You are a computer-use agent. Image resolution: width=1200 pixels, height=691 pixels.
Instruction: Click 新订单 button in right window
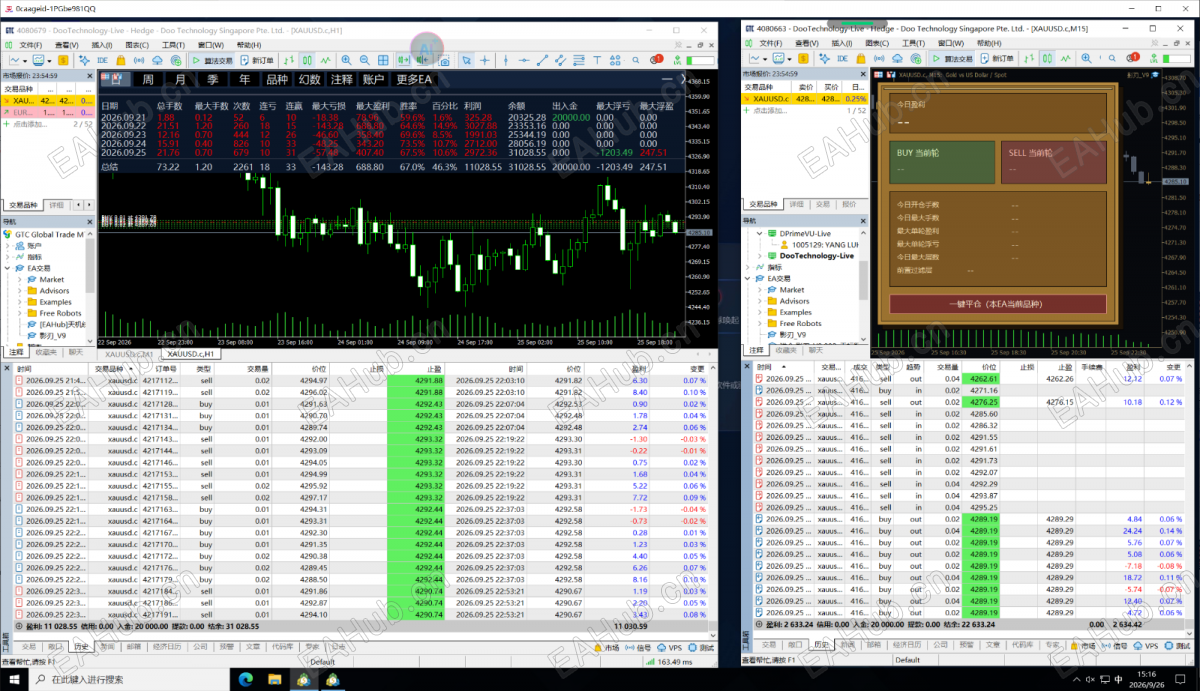tap(997, 58)
